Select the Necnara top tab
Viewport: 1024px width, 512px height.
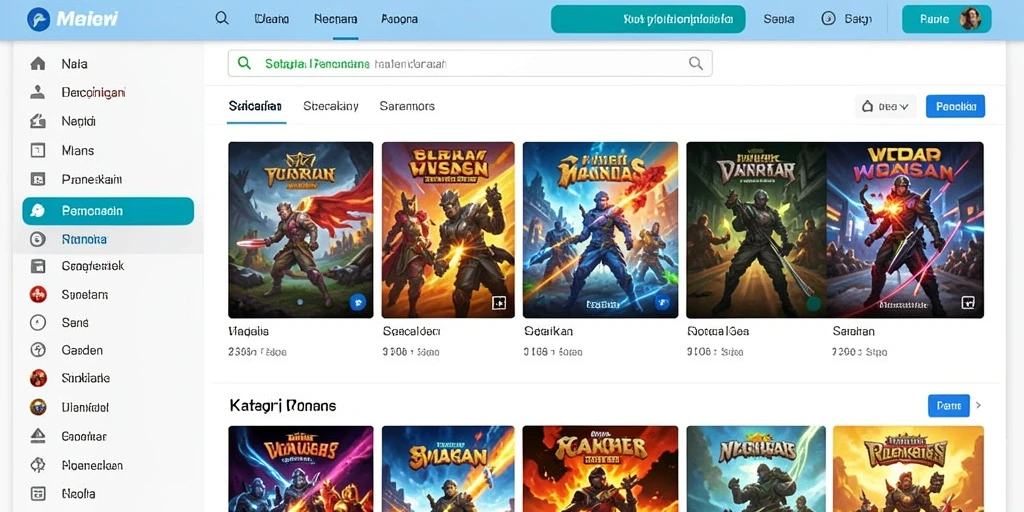pyautogui.click(x=336, y=19)
